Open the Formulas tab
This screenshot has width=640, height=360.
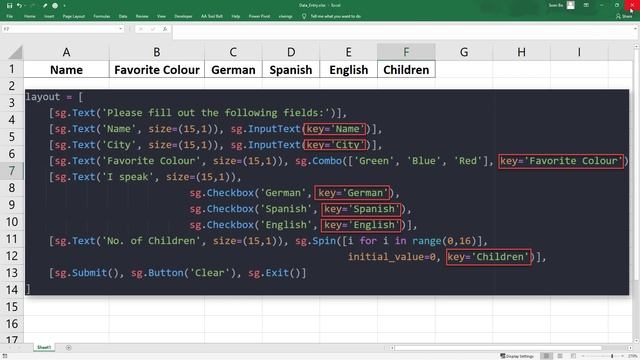coord(102,16)
